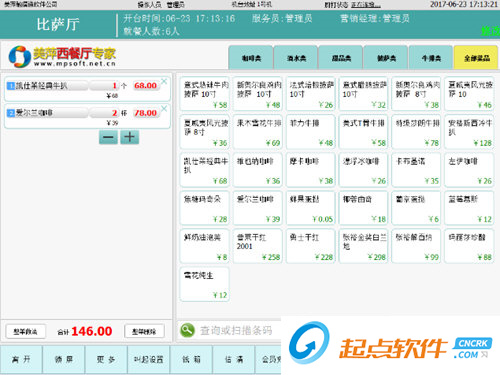Image resolution: width=500 pixels, height=375 pixels.
Task: Select order line 2 爱尔兰咖啡
Action: 87,116
